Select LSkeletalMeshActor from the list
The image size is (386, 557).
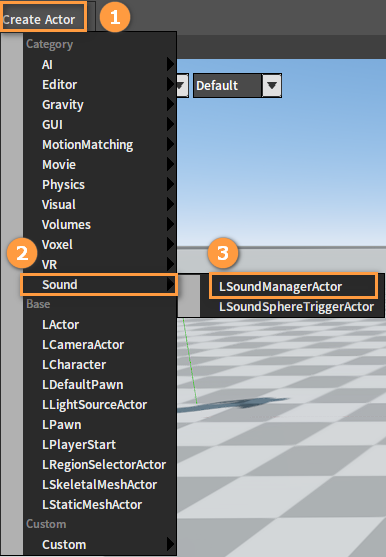point(100,485)
